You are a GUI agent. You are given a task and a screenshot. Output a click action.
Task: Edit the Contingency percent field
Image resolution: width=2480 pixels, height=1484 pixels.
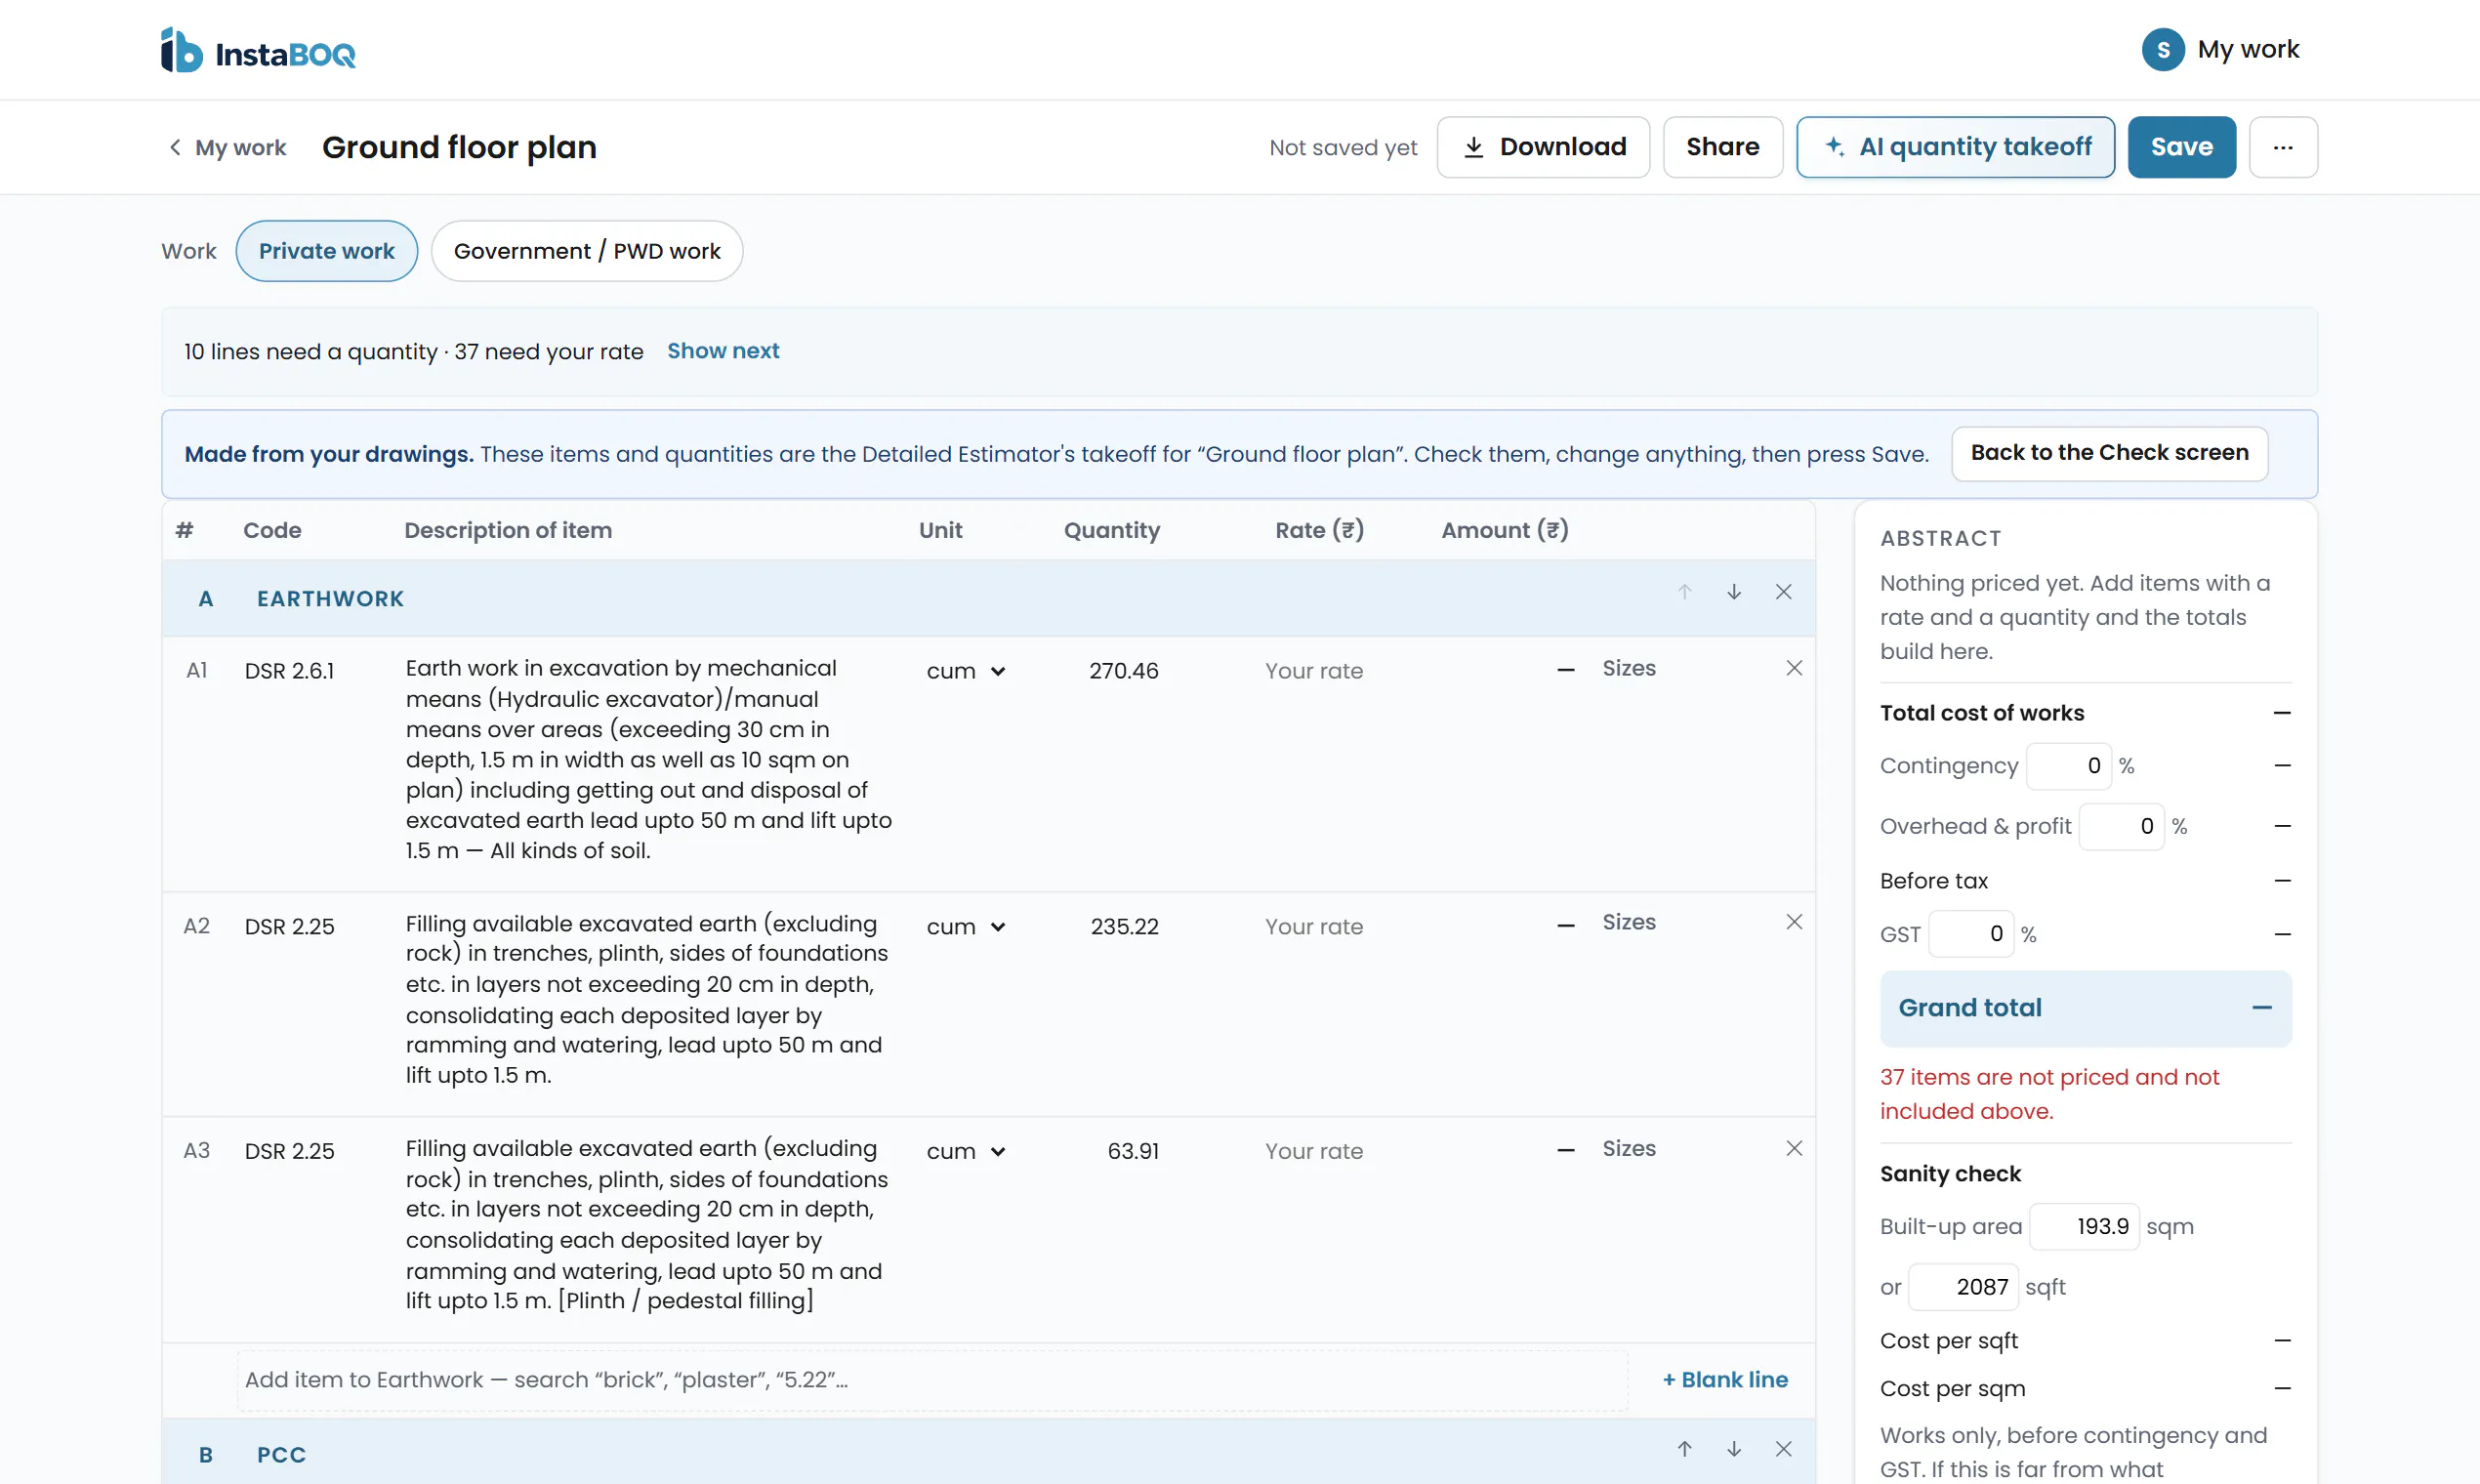(x=2068, y=766)
